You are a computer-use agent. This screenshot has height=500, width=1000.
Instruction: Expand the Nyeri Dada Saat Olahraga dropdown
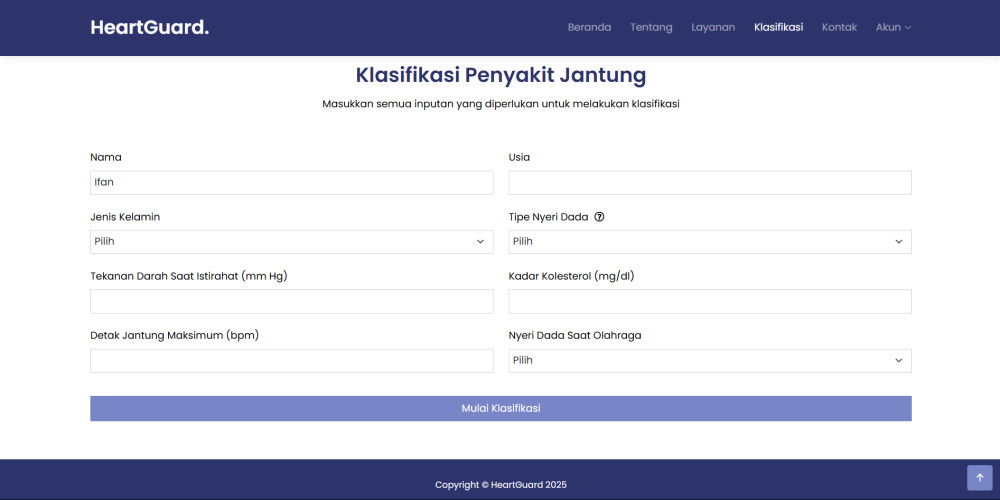pos(710,361)
